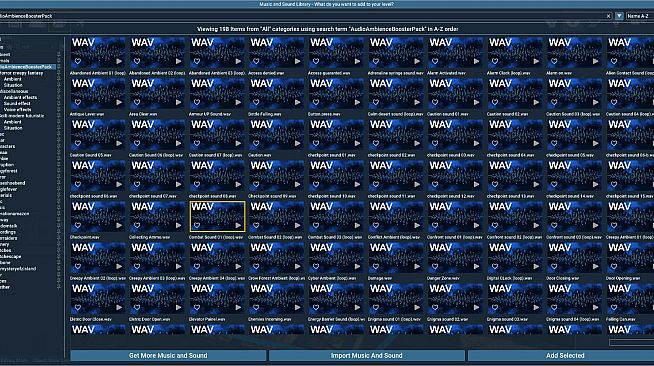Select AudioAmbienceBoosterPack category in sidebar
654x366 pixels.
(28, 67)
